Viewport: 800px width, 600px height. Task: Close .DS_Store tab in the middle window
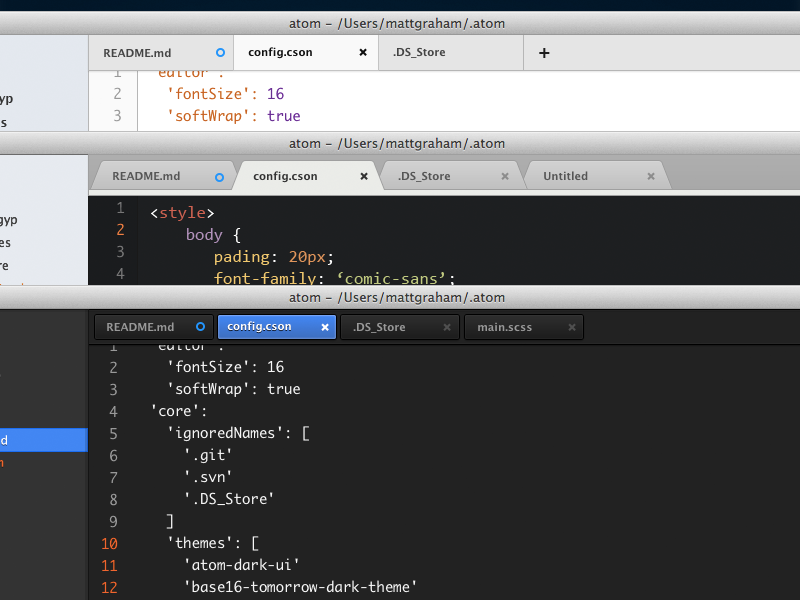(505, 176)
